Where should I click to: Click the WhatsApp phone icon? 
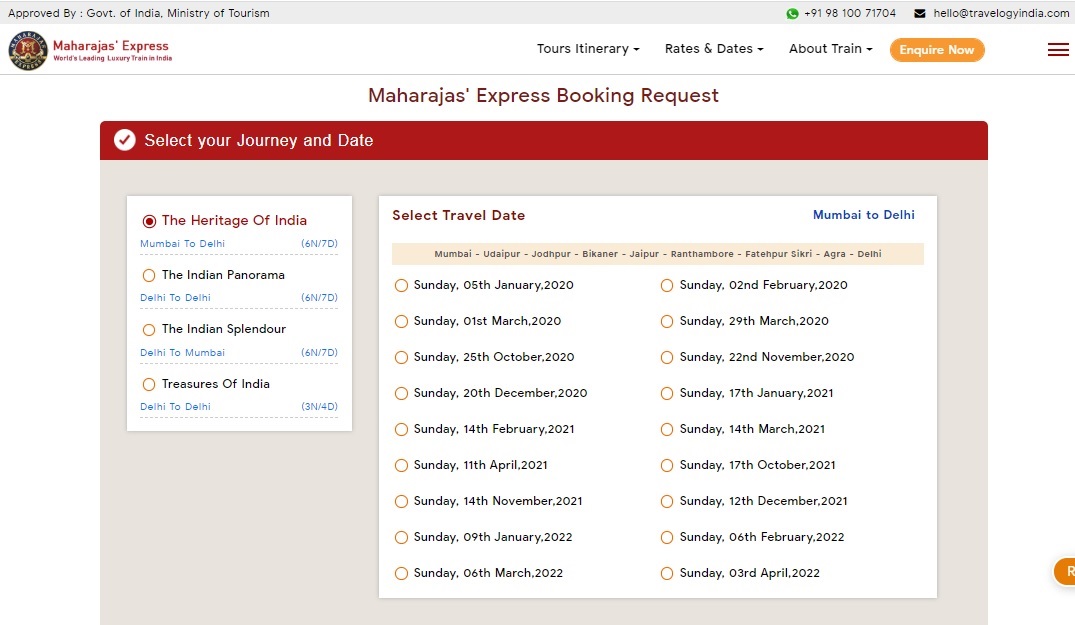pos(792,14)
